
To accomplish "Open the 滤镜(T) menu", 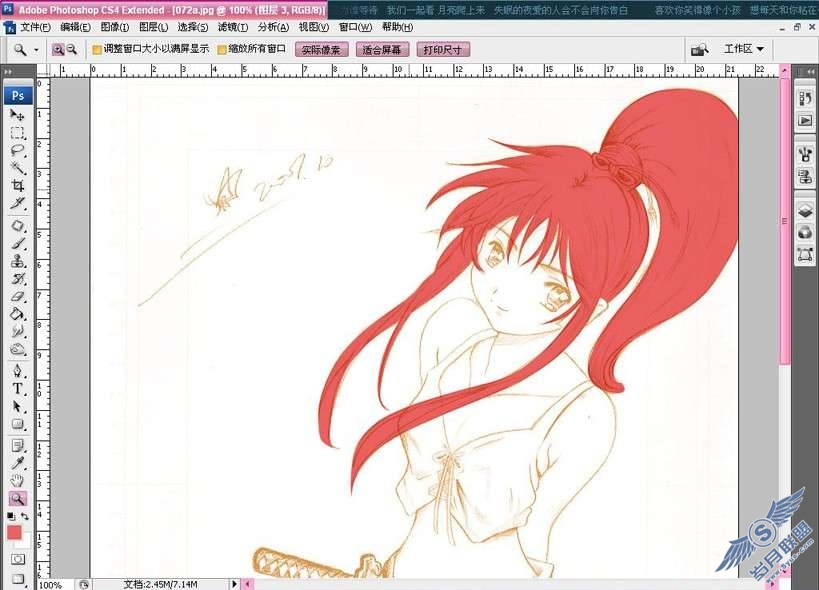I will (x=232, y=27).
